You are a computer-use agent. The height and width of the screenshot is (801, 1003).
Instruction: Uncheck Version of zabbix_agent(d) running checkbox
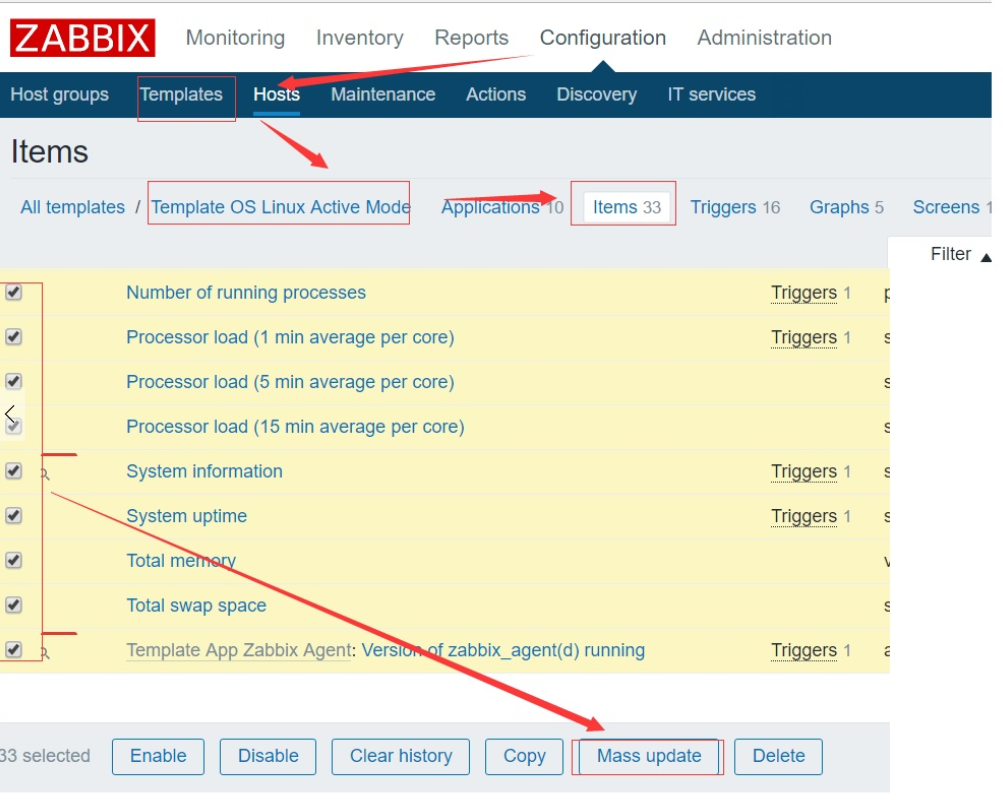tap(13, 651)
